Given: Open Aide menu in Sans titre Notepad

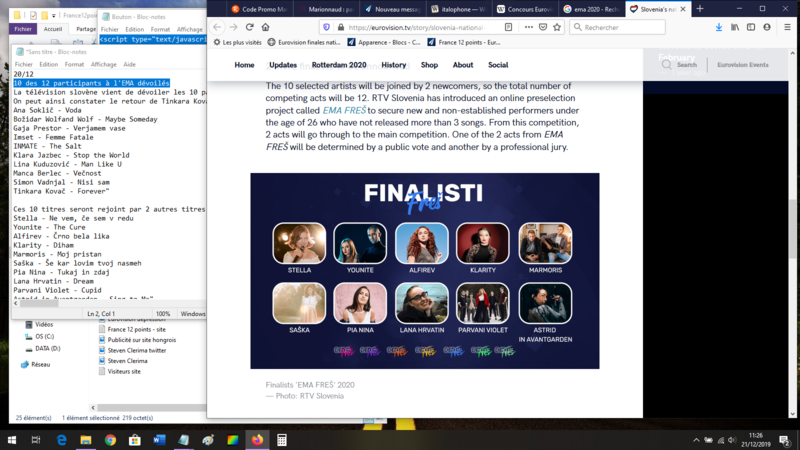Looking at the screenshot, I should (130, 64).
